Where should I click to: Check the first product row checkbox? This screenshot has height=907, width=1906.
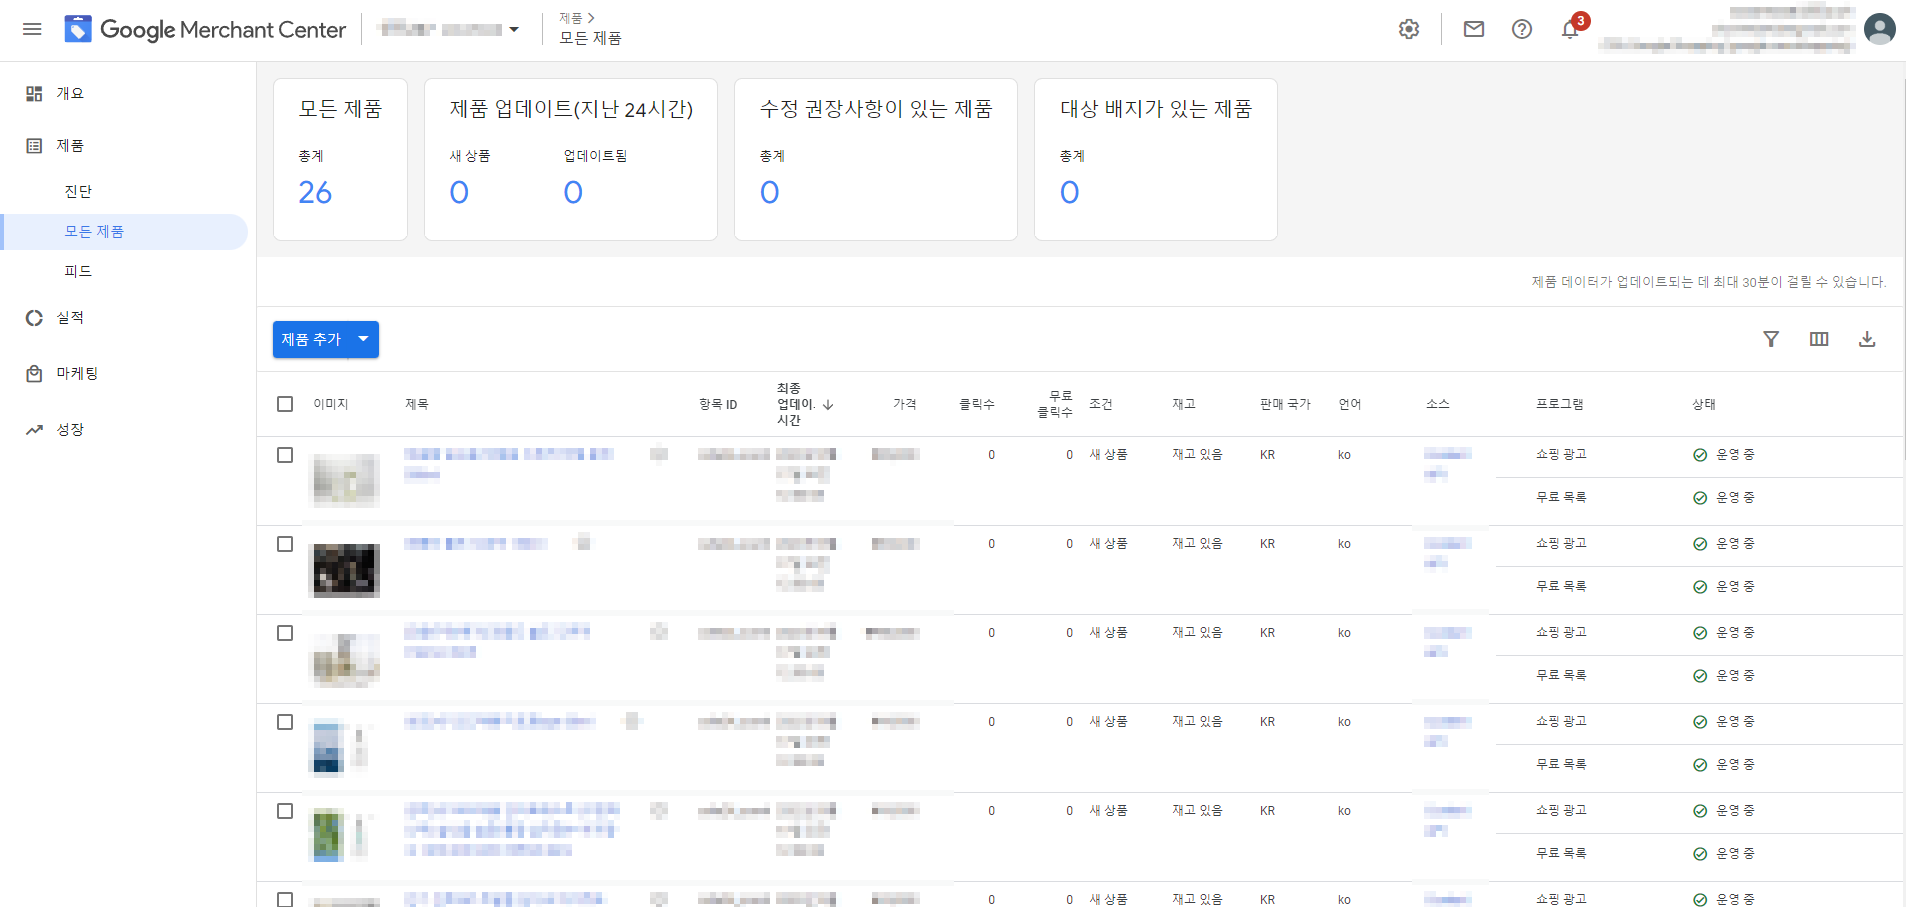point(285,455)
